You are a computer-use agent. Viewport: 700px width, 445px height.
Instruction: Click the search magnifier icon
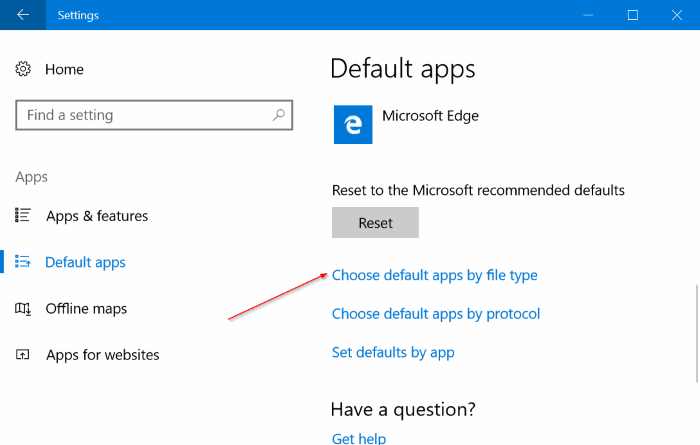point(279,115)
